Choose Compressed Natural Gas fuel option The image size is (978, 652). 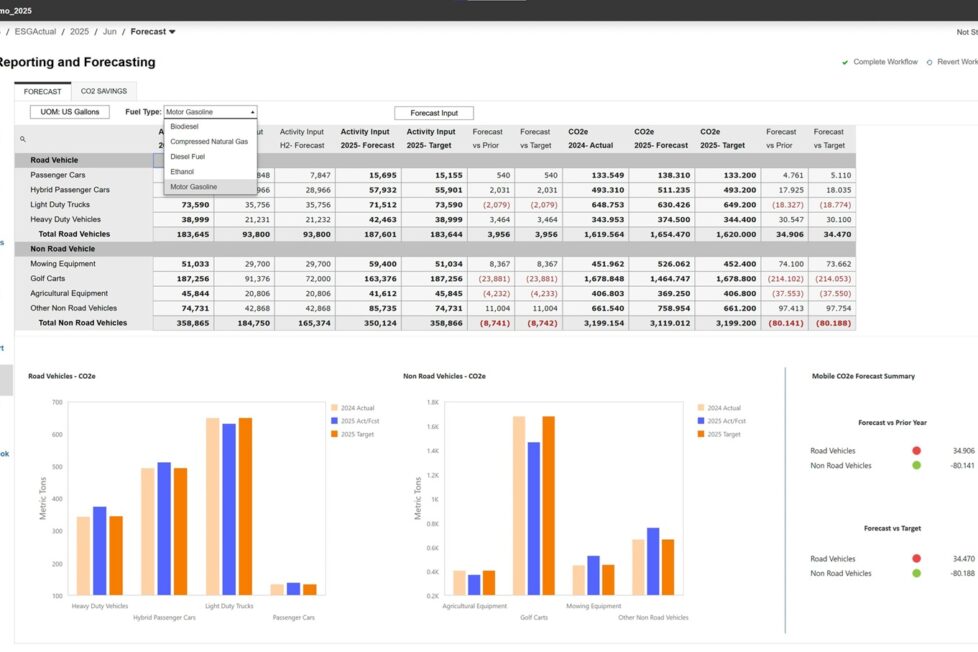click(209, 142)
